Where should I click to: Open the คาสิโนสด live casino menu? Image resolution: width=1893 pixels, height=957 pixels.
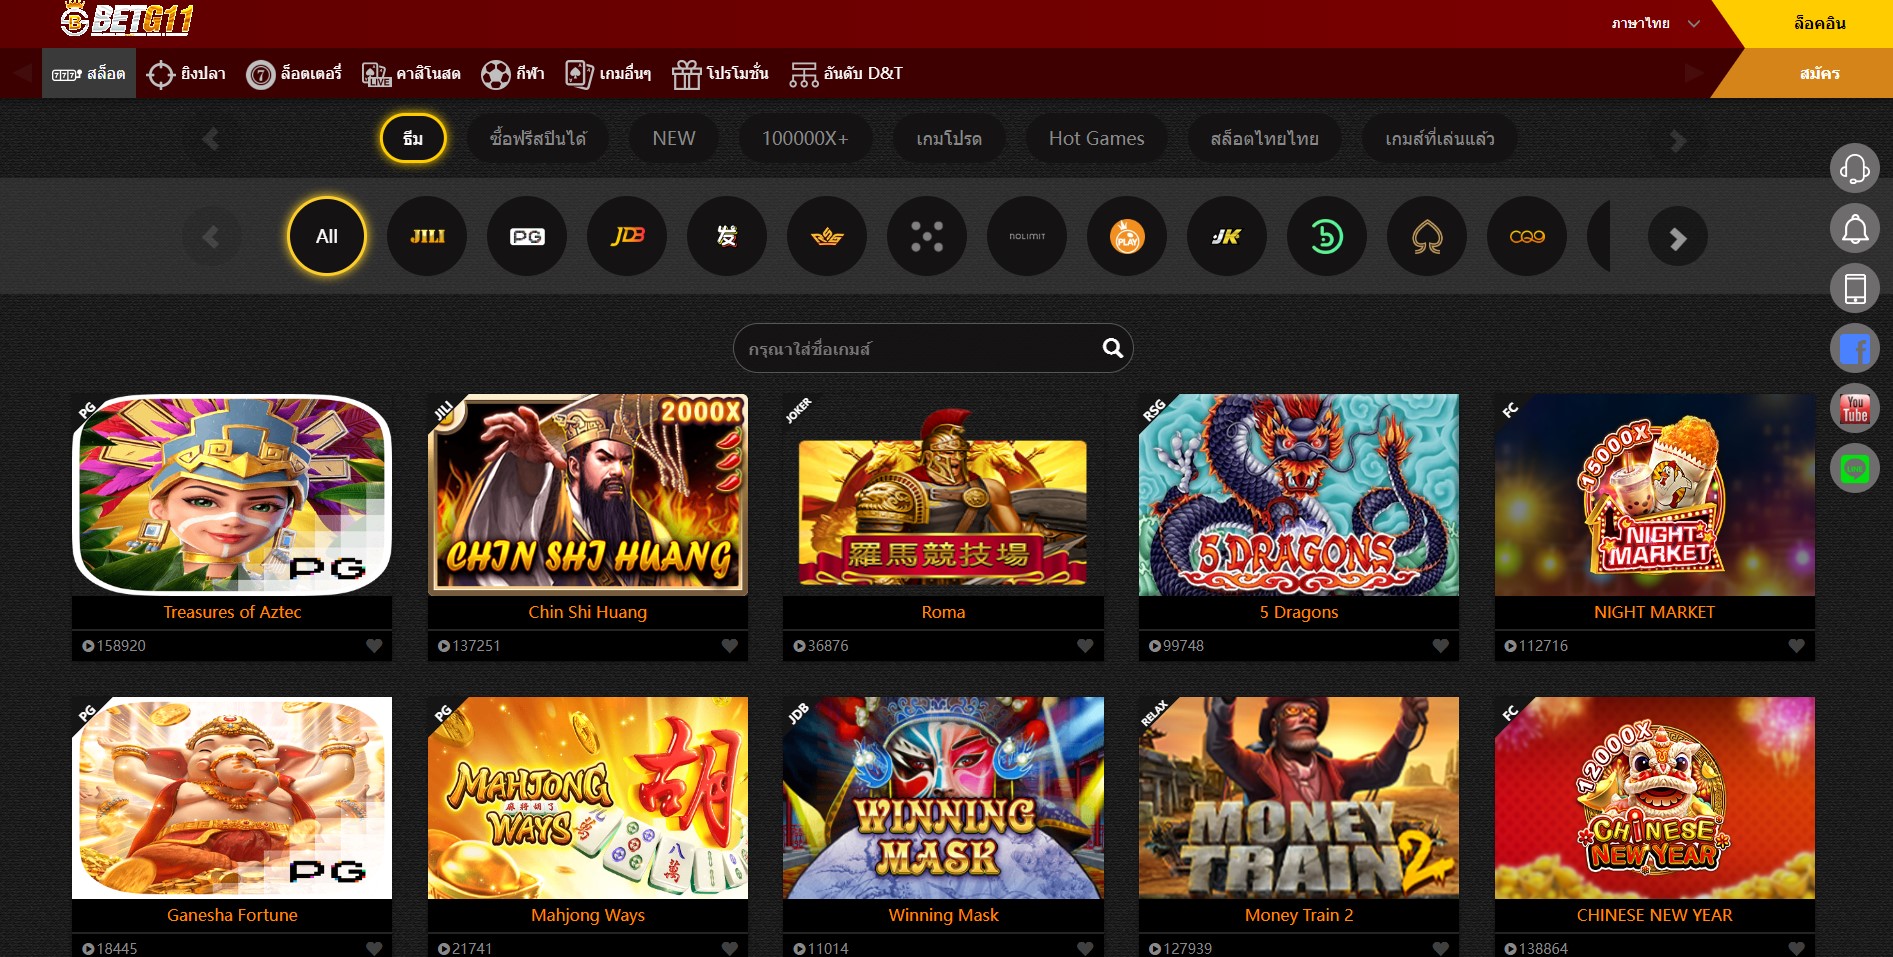click(x=411, y=74)
